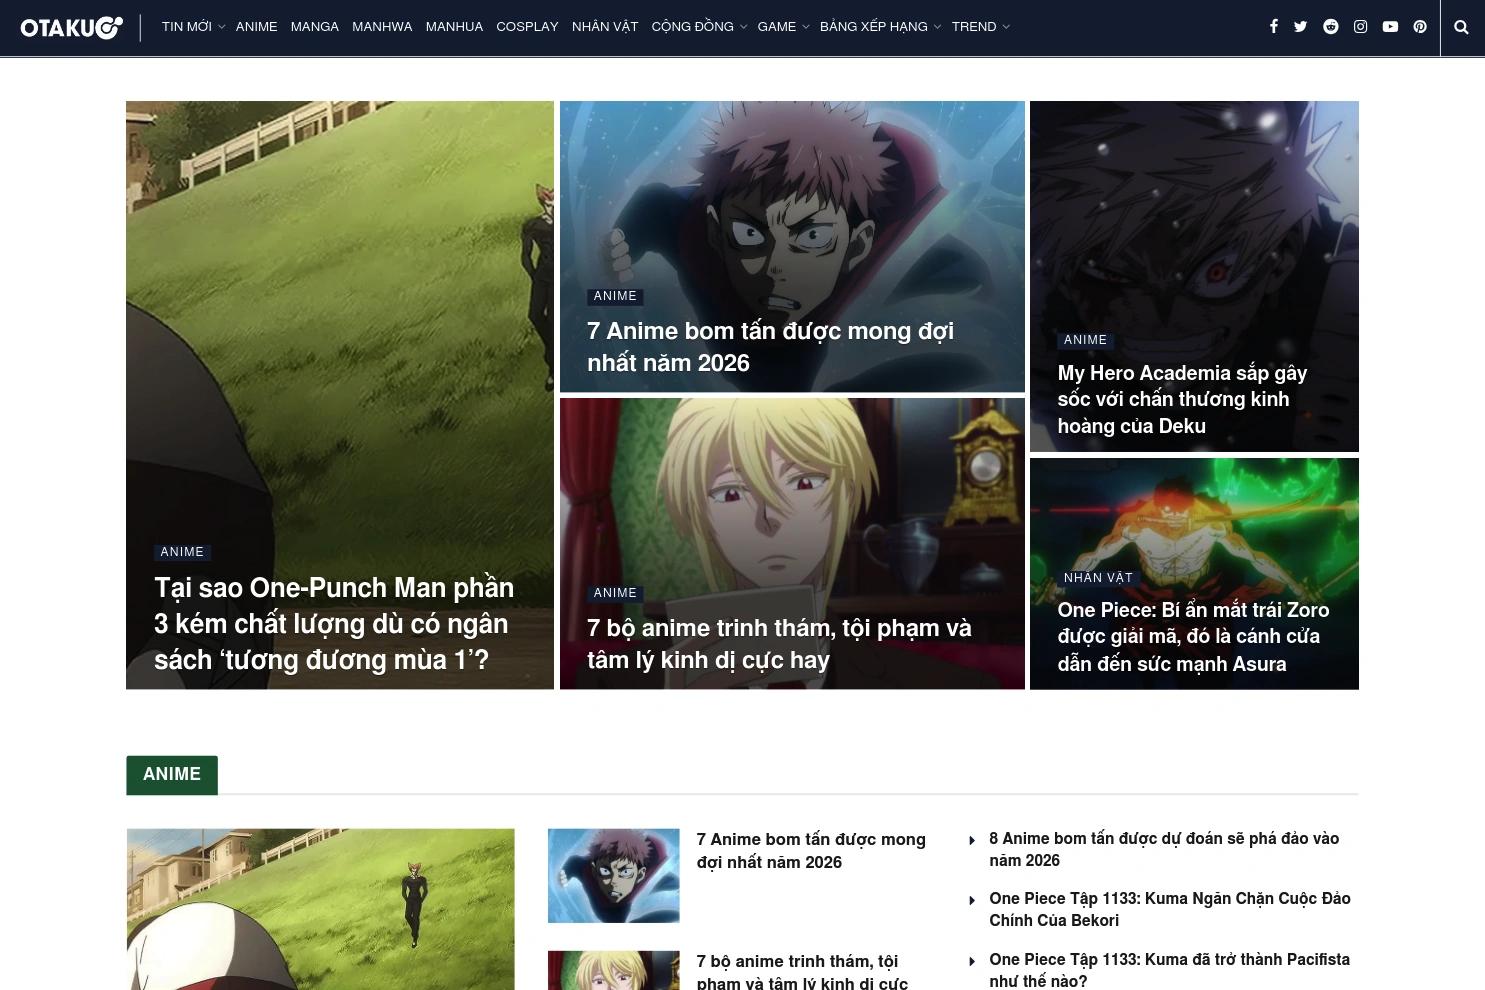Open the CỘNG ĐỒNG menu item
The width and height of the screenshot is (1485, 990).
tap(692, 26)
